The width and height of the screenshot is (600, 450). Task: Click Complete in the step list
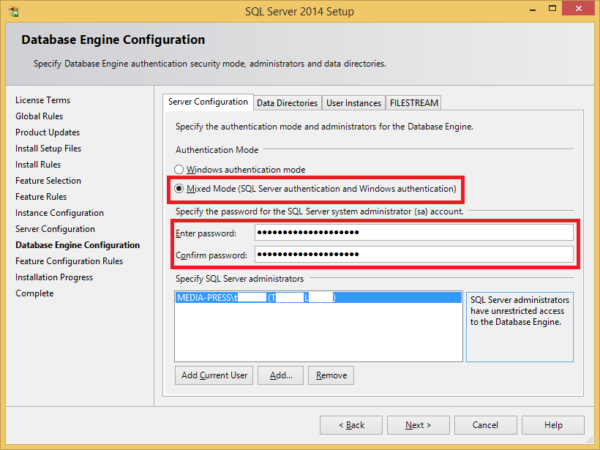tap(34, 293)
